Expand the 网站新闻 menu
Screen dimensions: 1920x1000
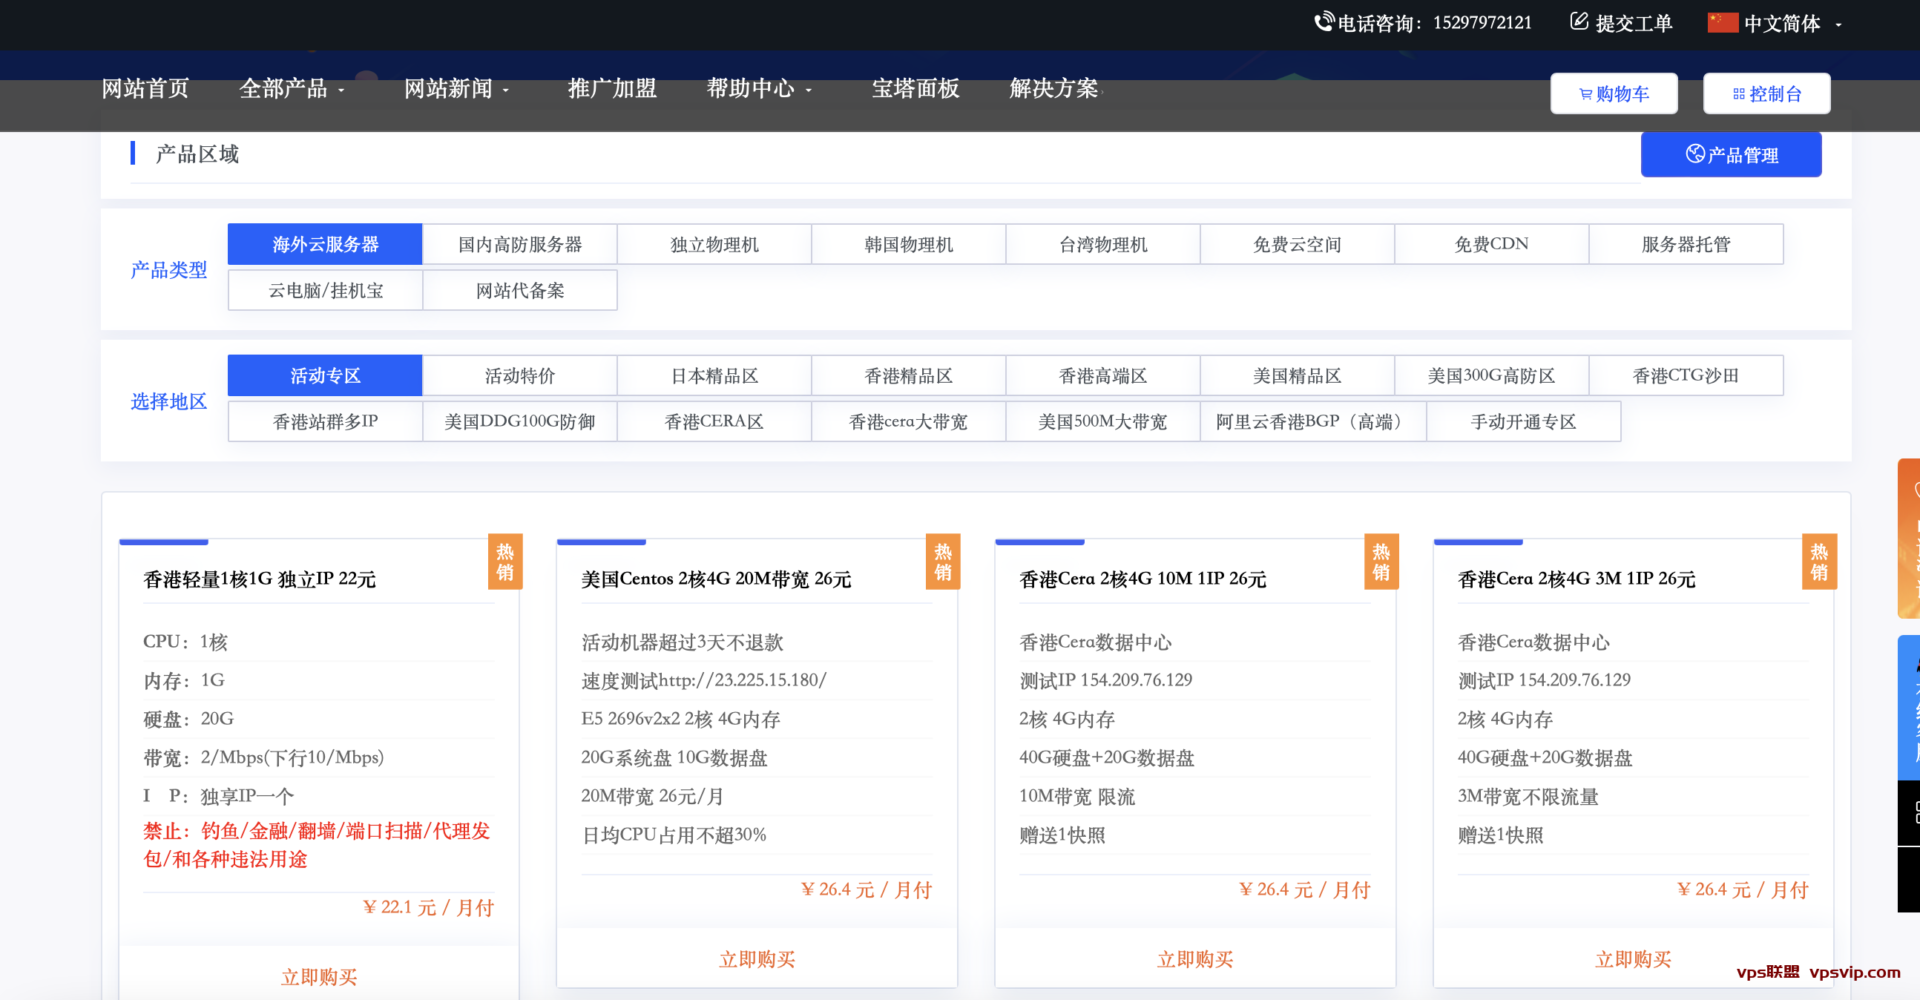457,89
